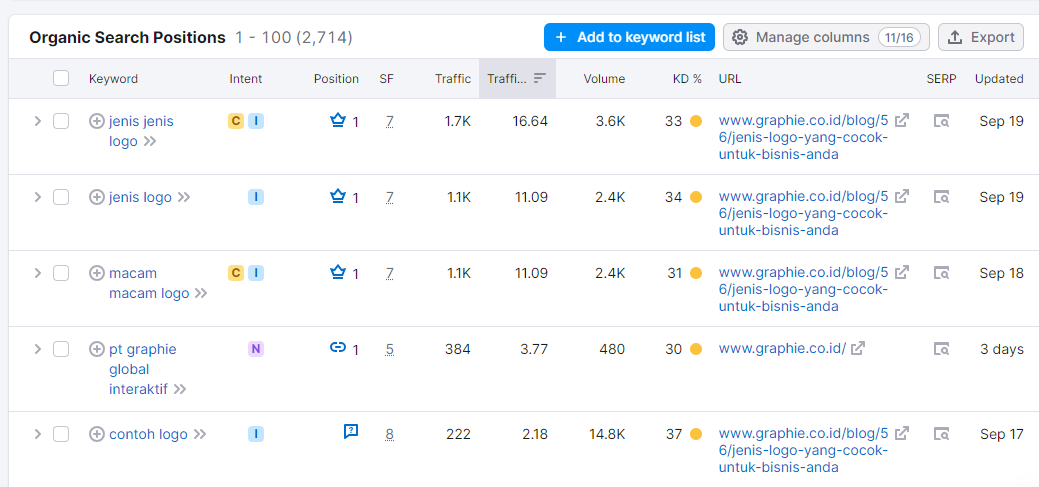Click the SF value 8 for contoh logo
Screen dimensions: 1039x487
pos(390,435)
